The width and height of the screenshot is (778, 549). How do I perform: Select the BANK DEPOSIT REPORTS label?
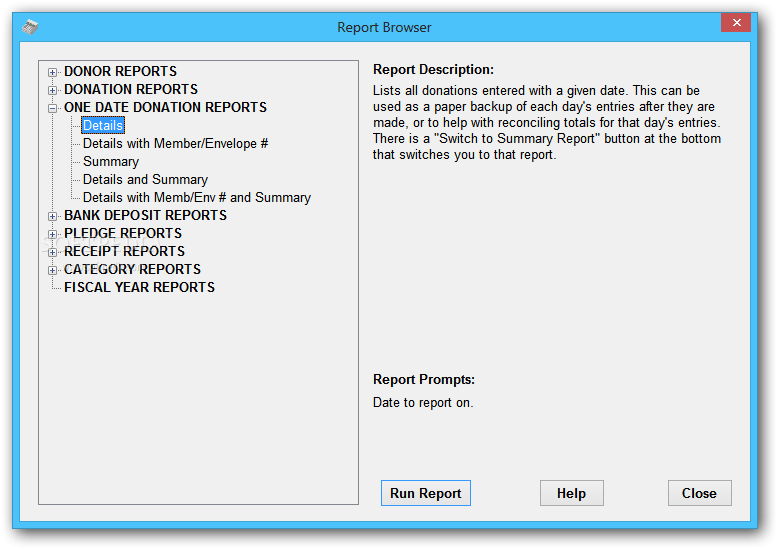pyautogui.click(x=145, y=215)
